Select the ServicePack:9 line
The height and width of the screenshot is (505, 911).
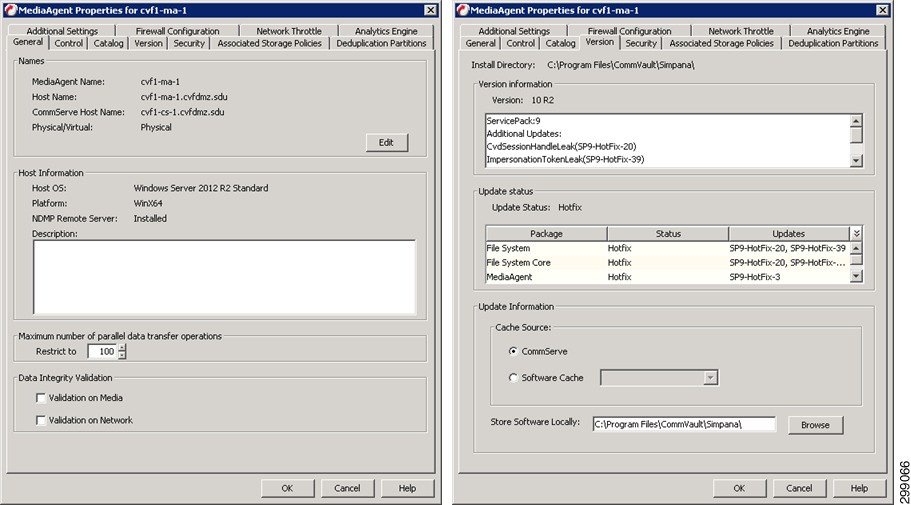(514, 121)
